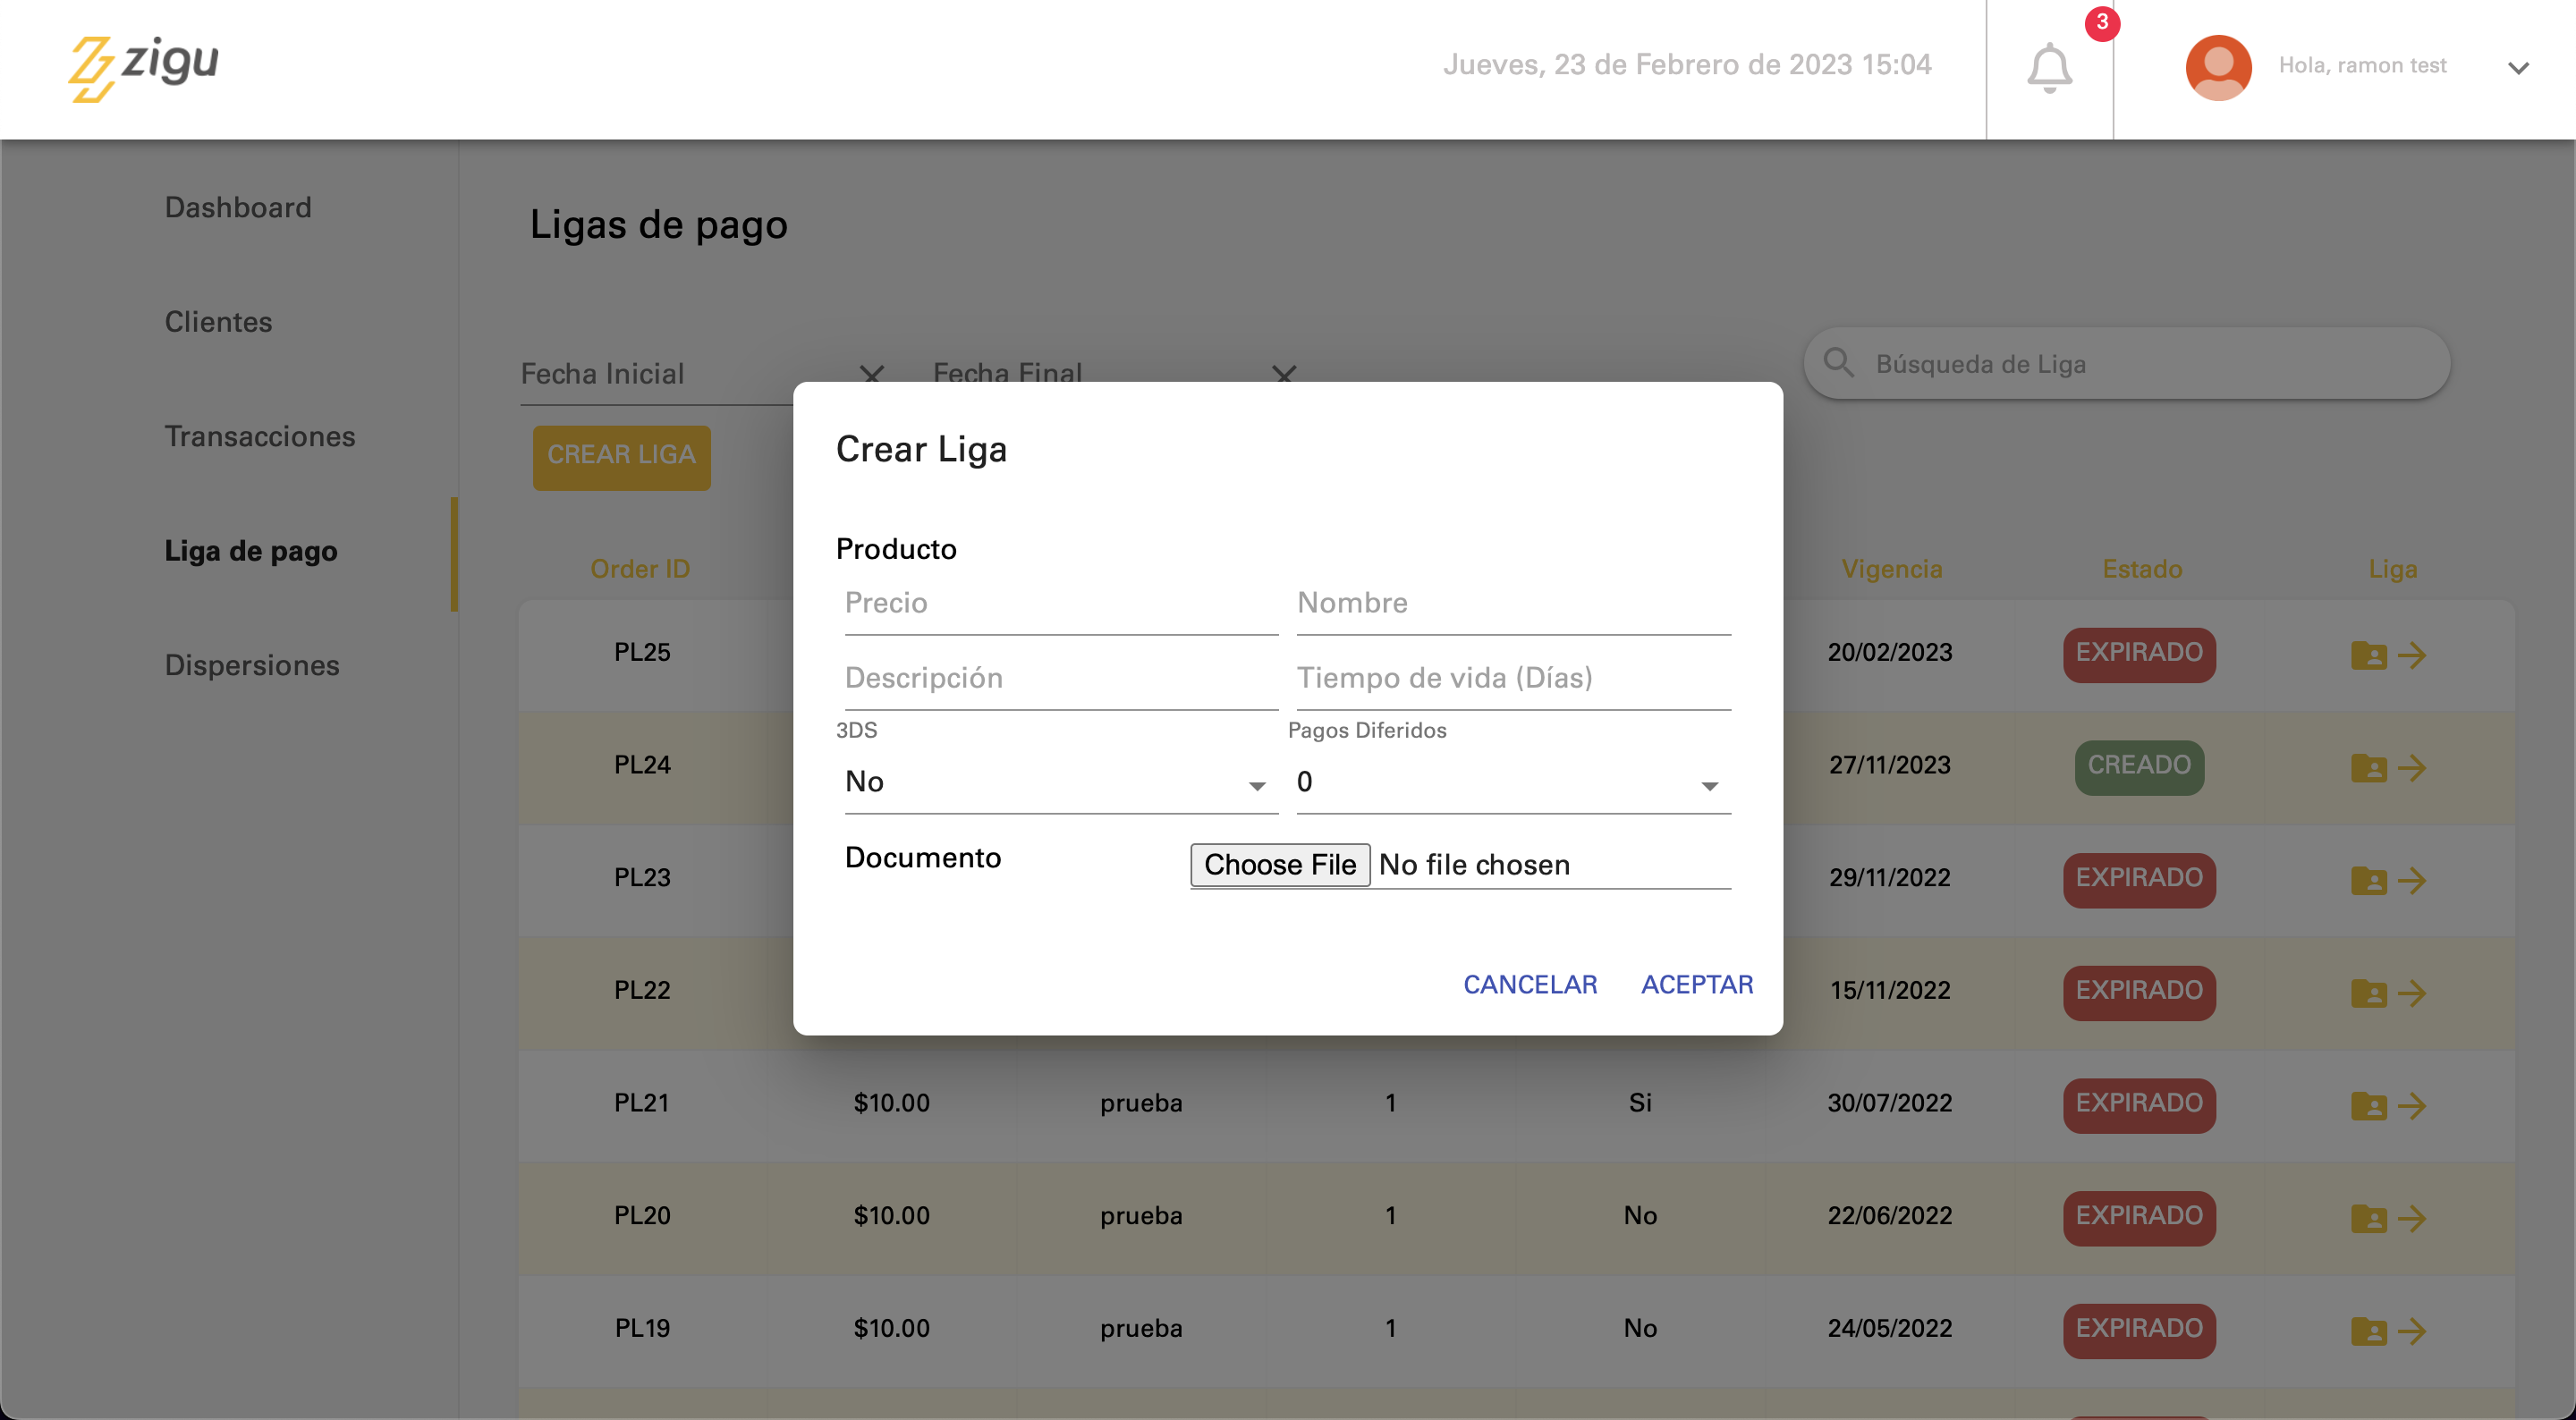Image resolution: width=2576 pixels, height=1420 pixels.
Task: Click the Liga column header
Action: 2391,568
